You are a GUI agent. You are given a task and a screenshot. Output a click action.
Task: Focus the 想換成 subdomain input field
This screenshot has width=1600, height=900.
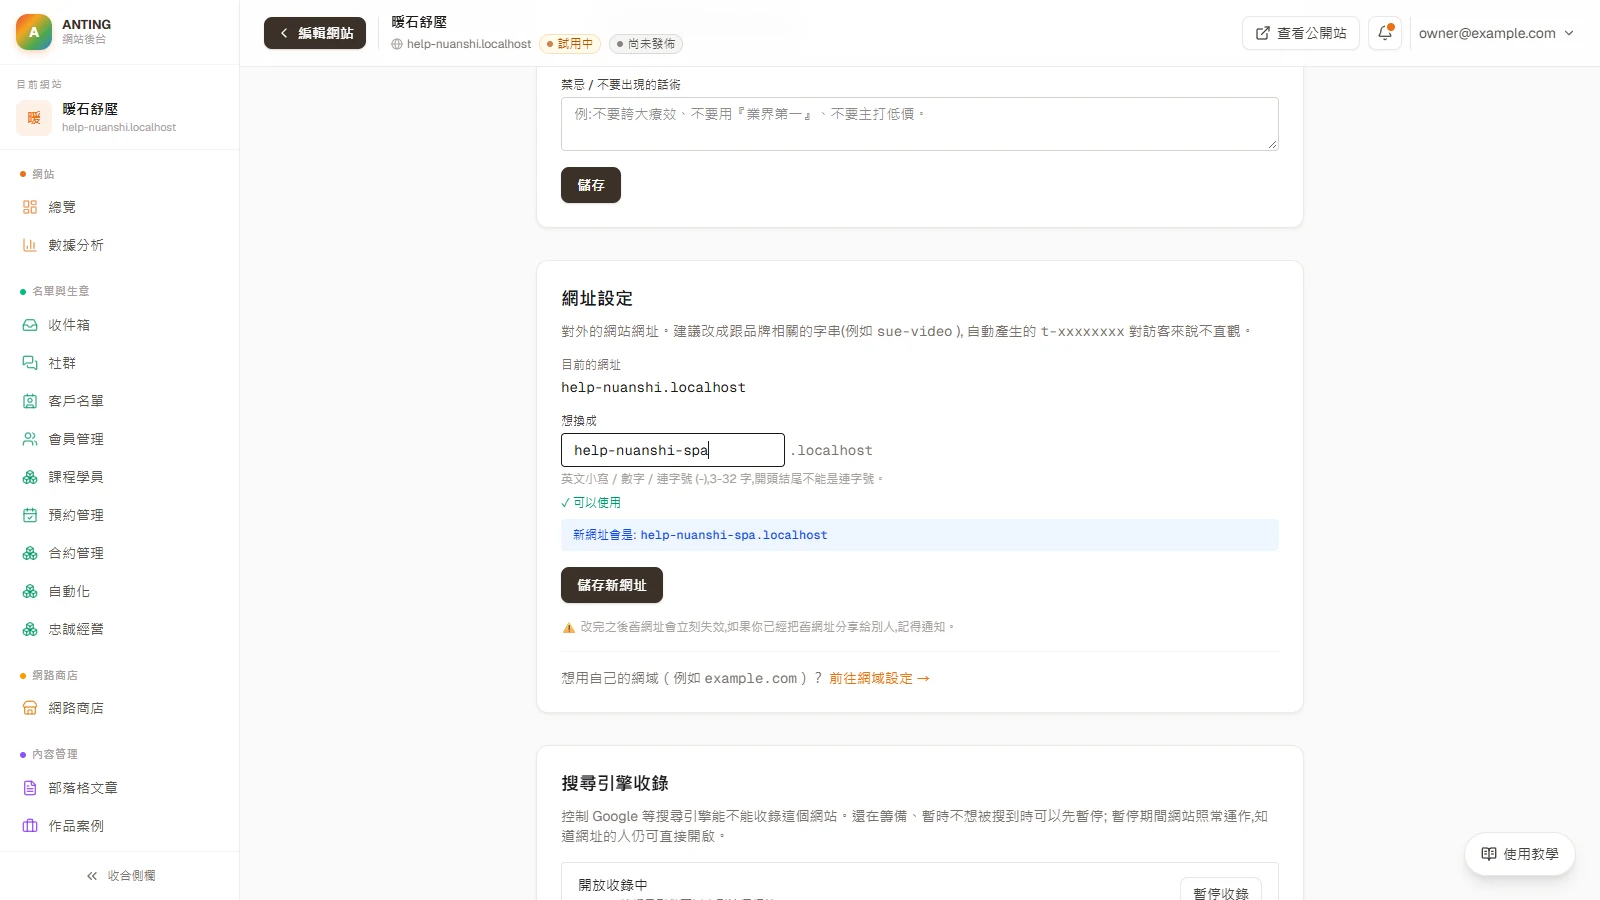(673, 450)
